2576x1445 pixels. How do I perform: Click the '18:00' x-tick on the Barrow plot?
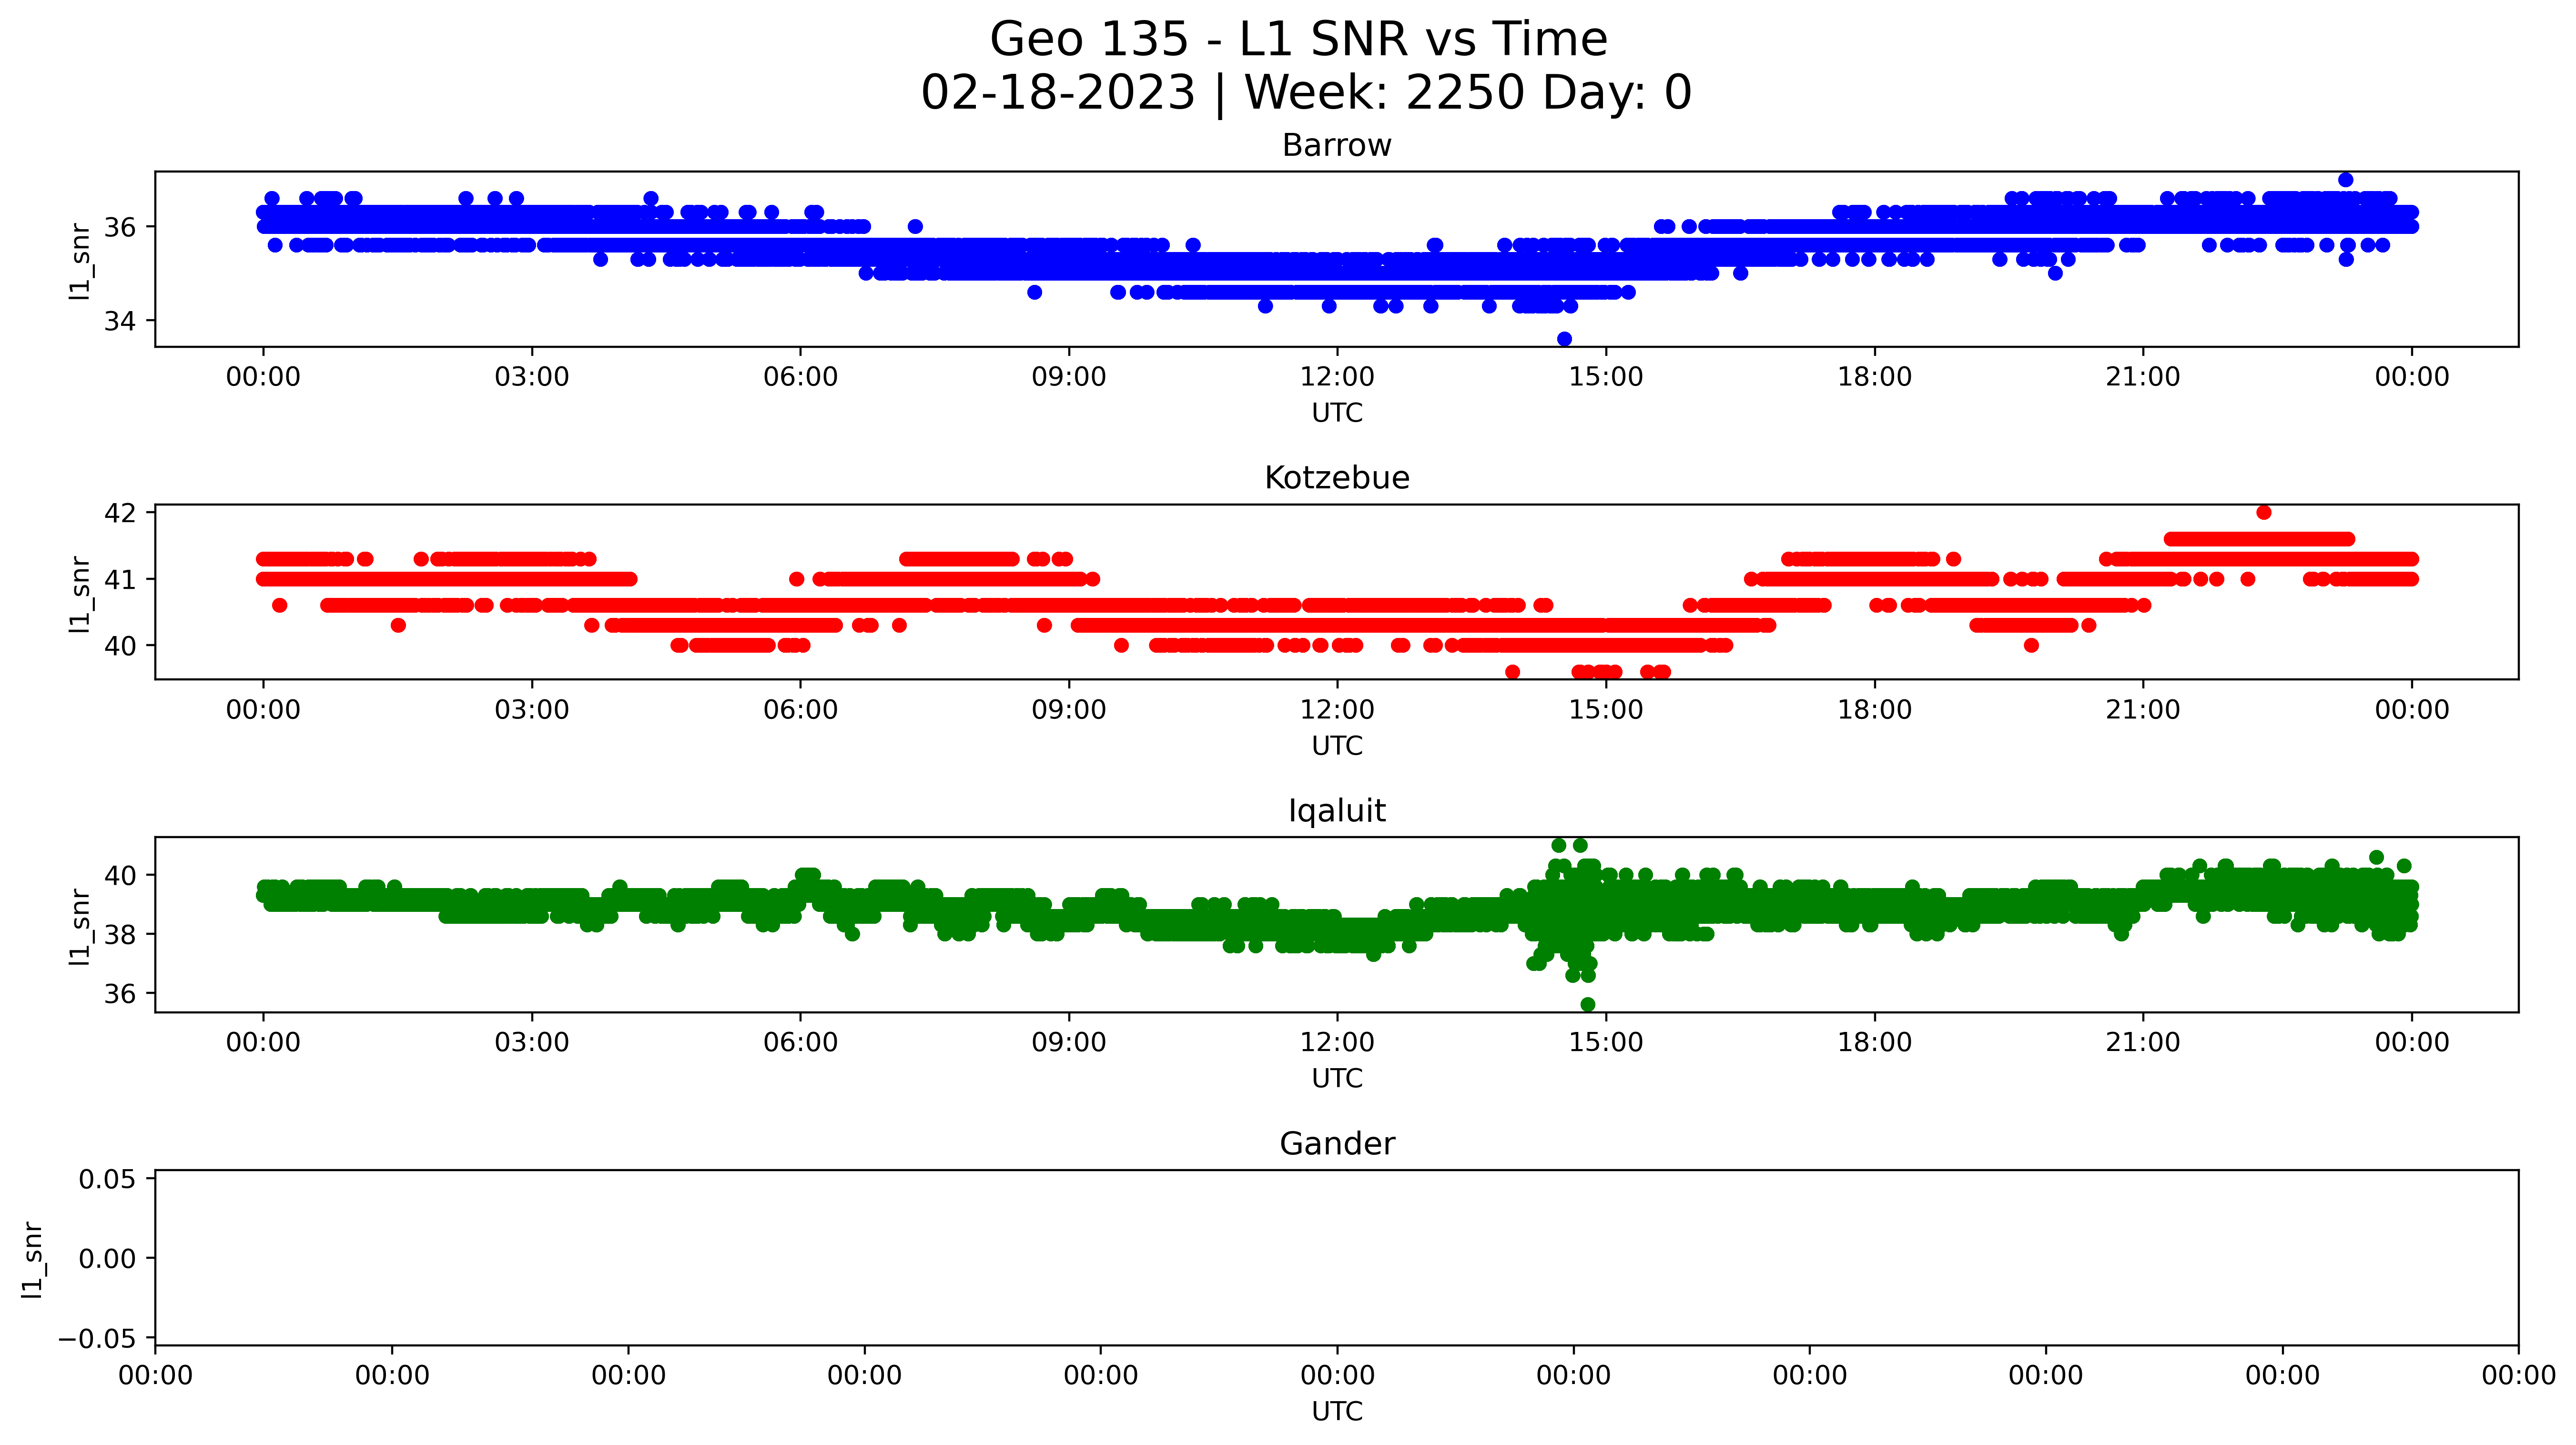[x=1874, y=377]
